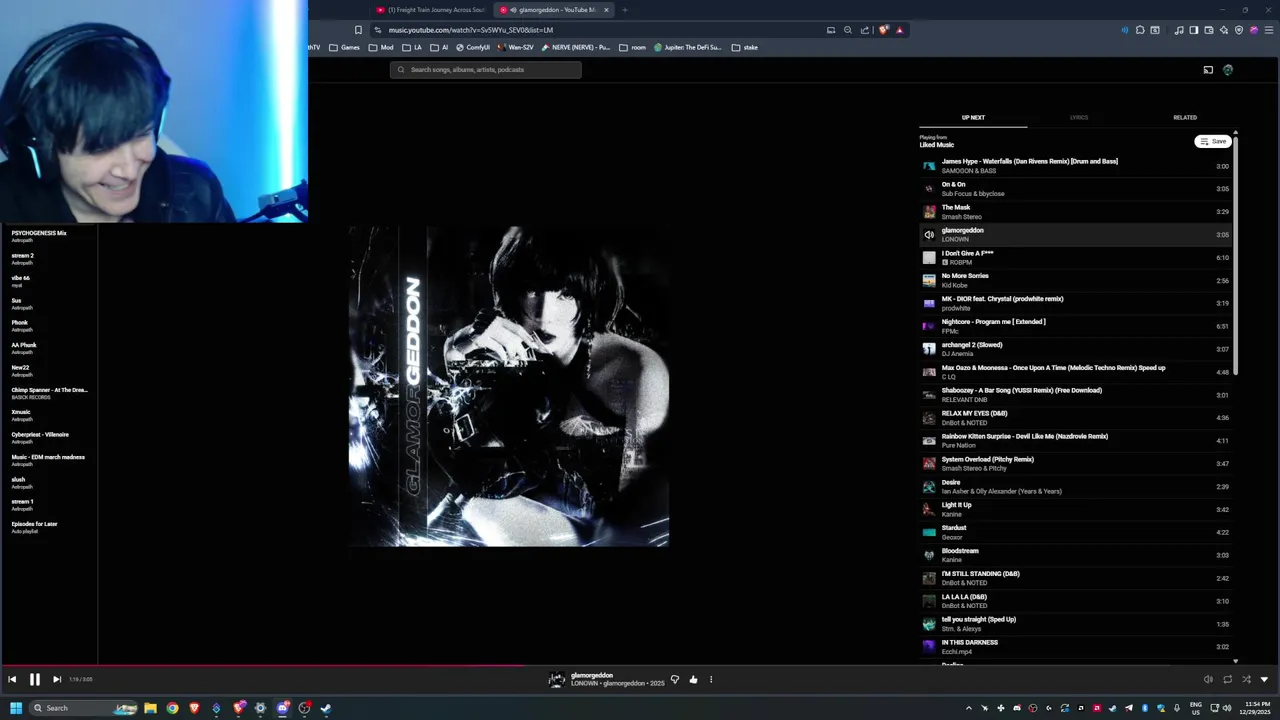Click the MK - DIOR queue thumbnail
1280x720 pixels.
coord(929,303)
